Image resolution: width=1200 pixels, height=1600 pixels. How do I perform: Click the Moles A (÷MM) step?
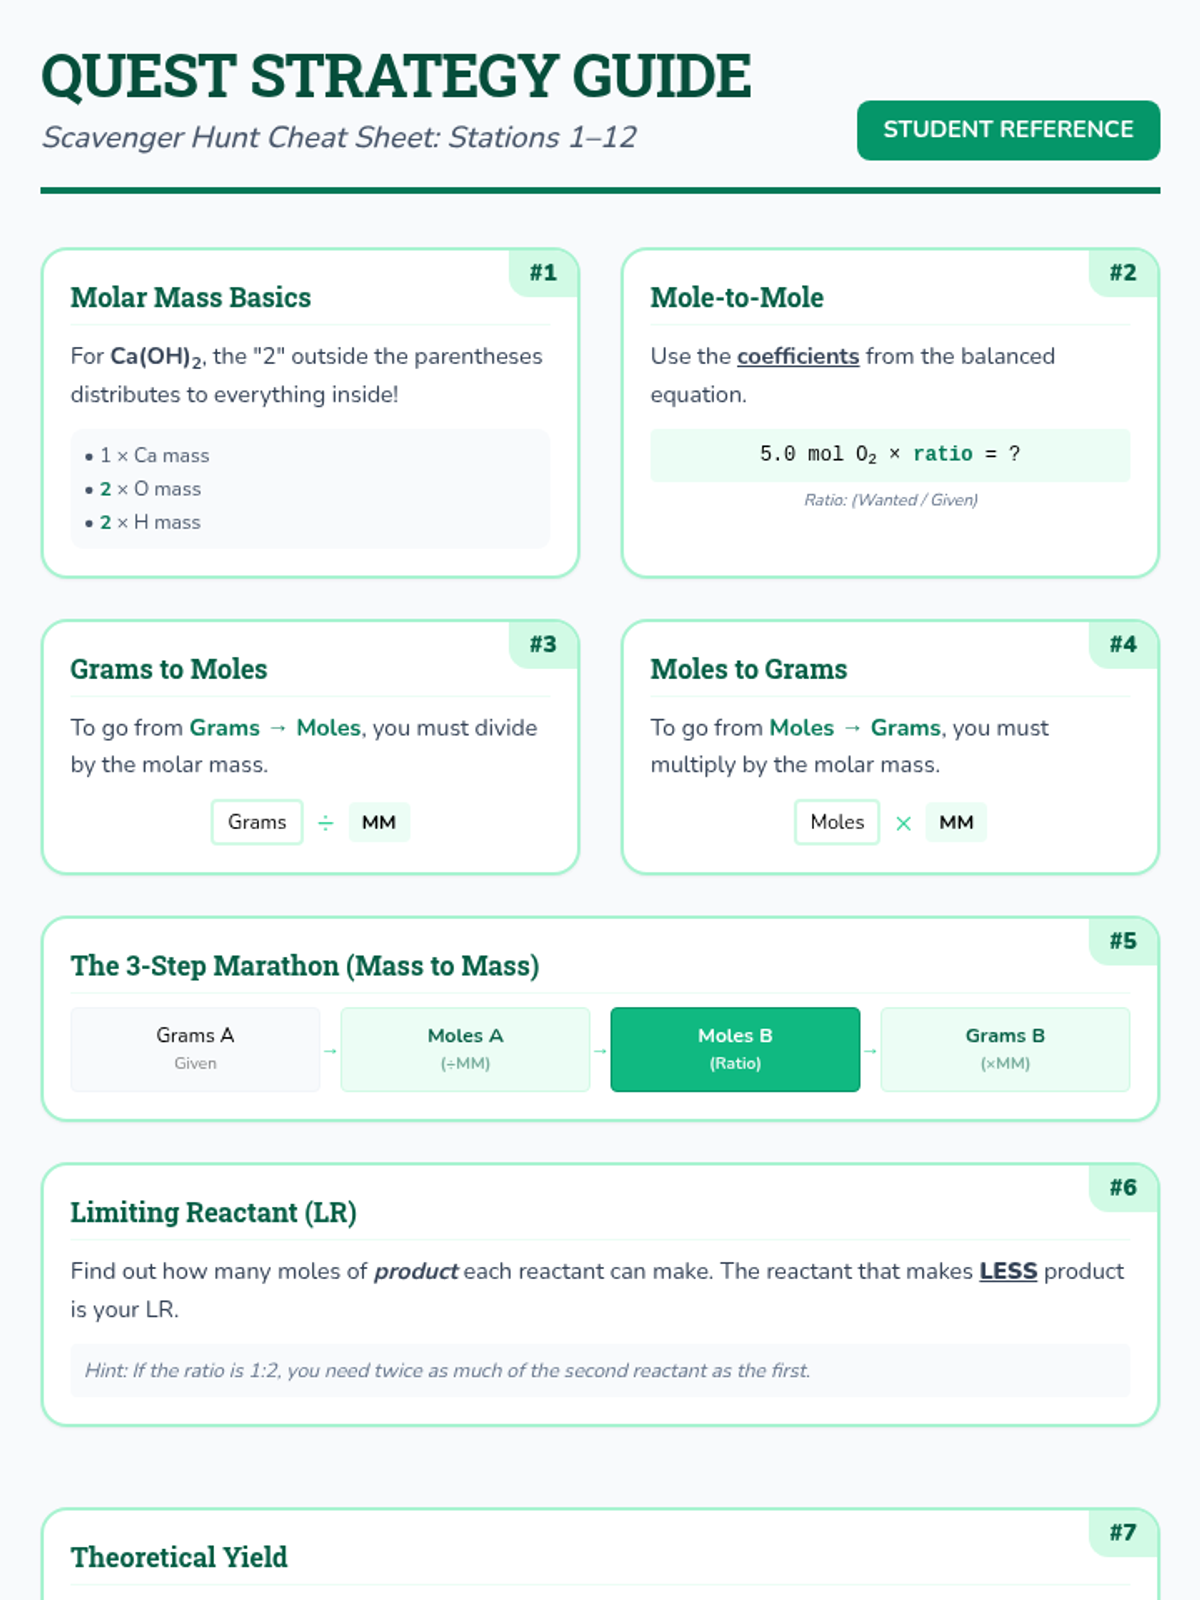coord(465,1049)
